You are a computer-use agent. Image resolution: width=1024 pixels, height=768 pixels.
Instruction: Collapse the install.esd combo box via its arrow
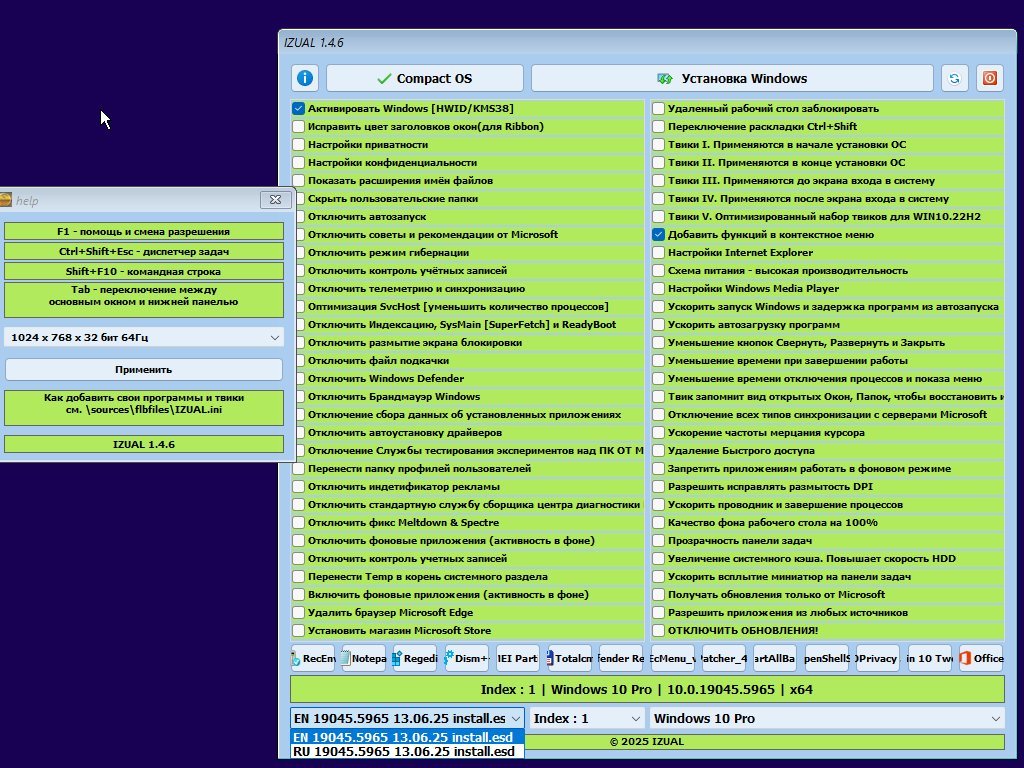pos(515,718)
